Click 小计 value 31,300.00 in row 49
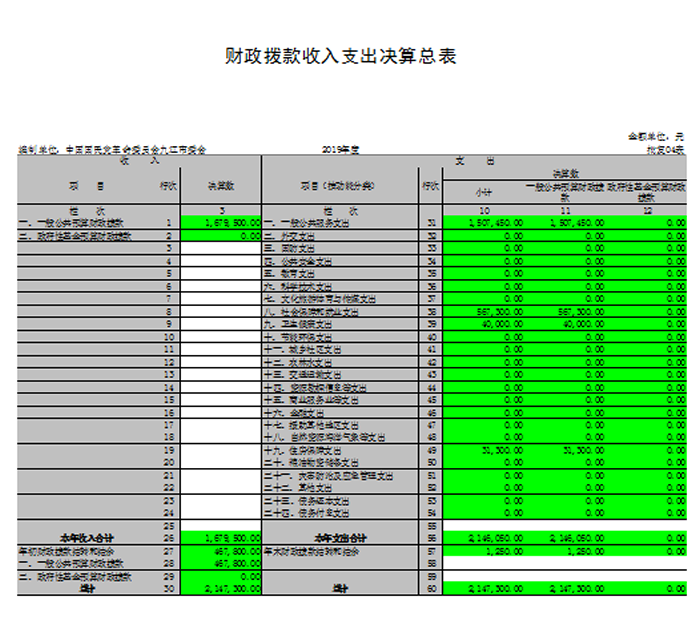The image size is (700, 629). tap(484, 450)
